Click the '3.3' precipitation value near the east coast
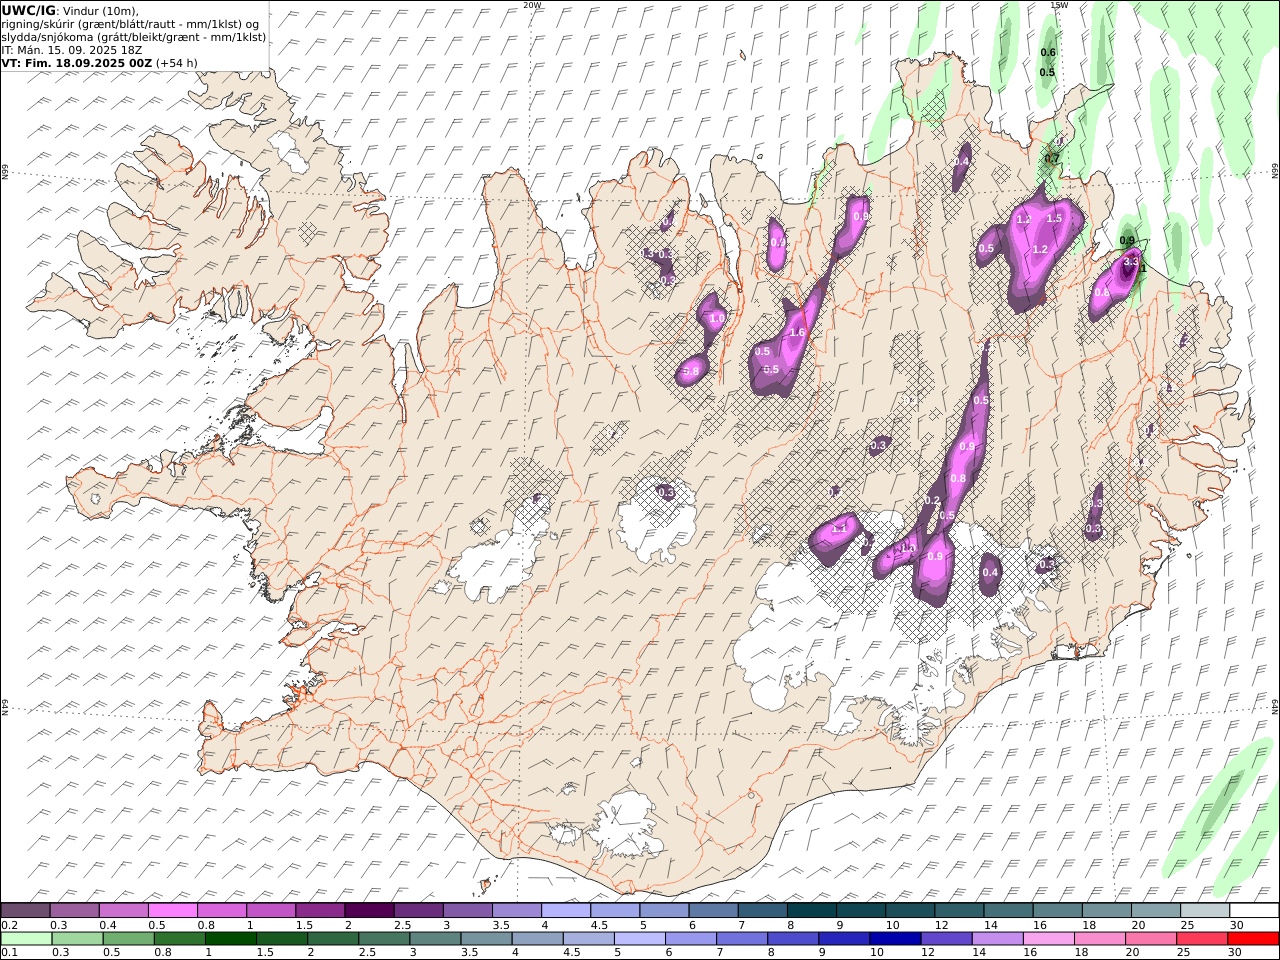 coord(1131,262)
